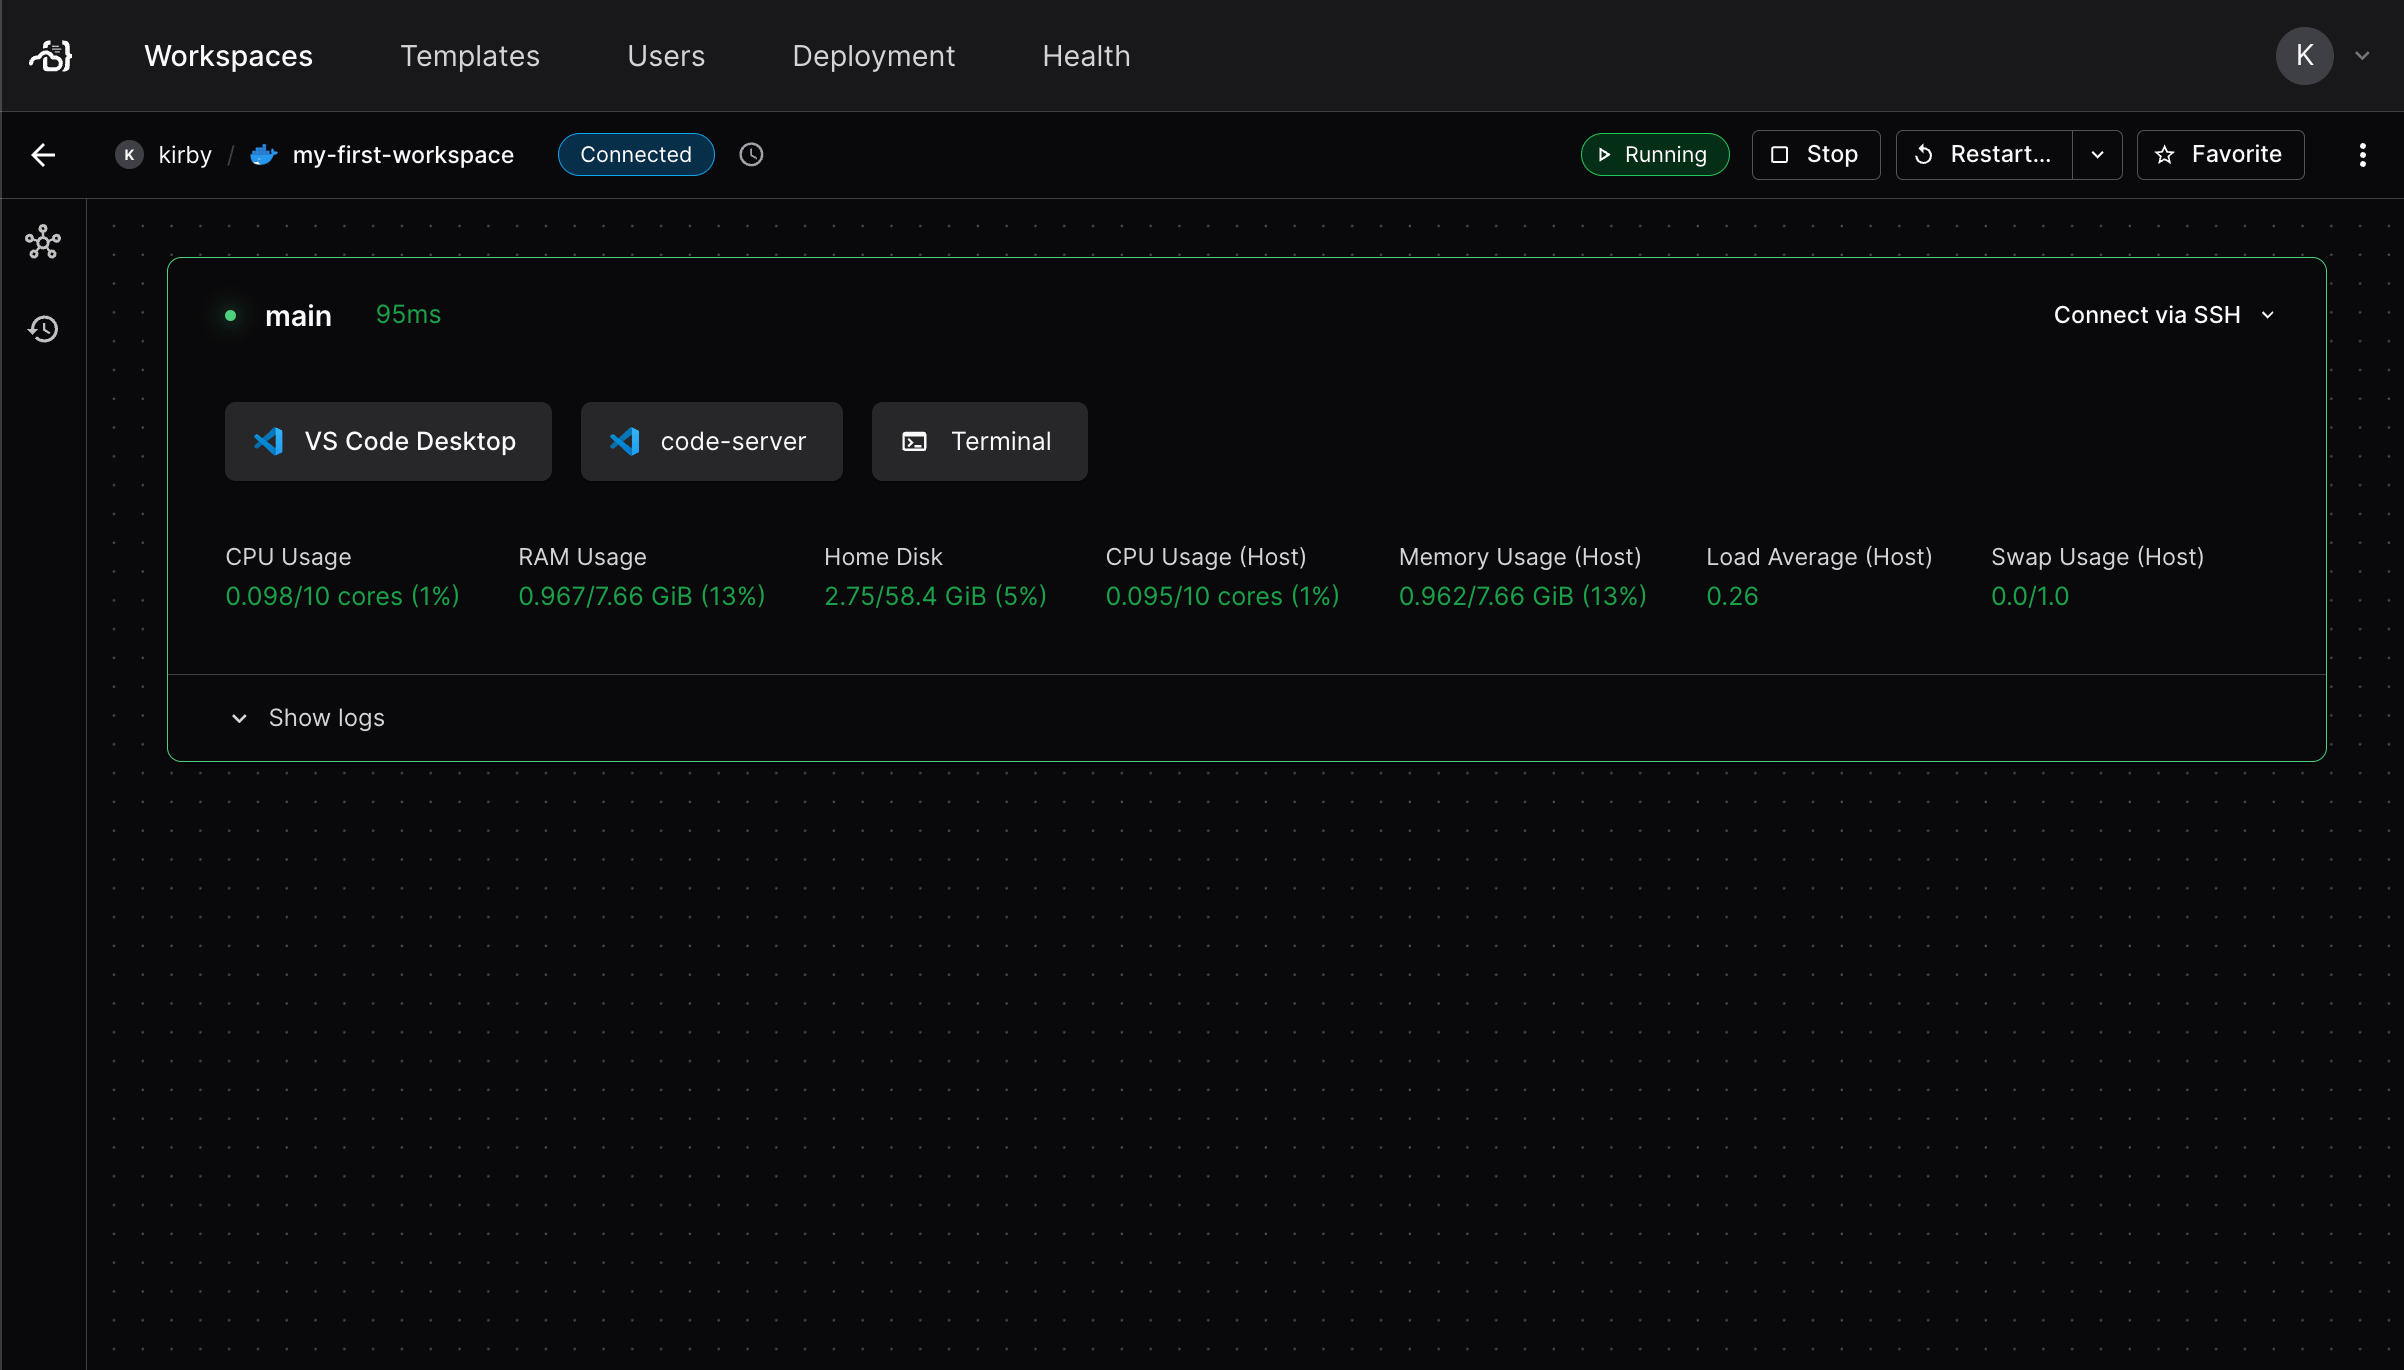Image resolution: width=2404 pixels, height=1370 pixels.
Task: Click the Stop workspace button icon
Action: tap(1782, 155)
